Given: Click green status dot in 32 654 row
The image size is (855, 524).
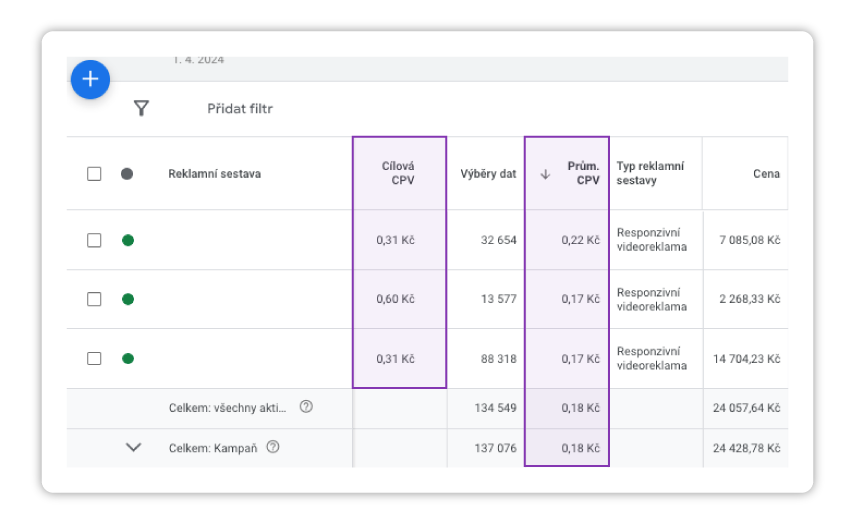Looking at the screenshot, I should (x=127, y=240).
